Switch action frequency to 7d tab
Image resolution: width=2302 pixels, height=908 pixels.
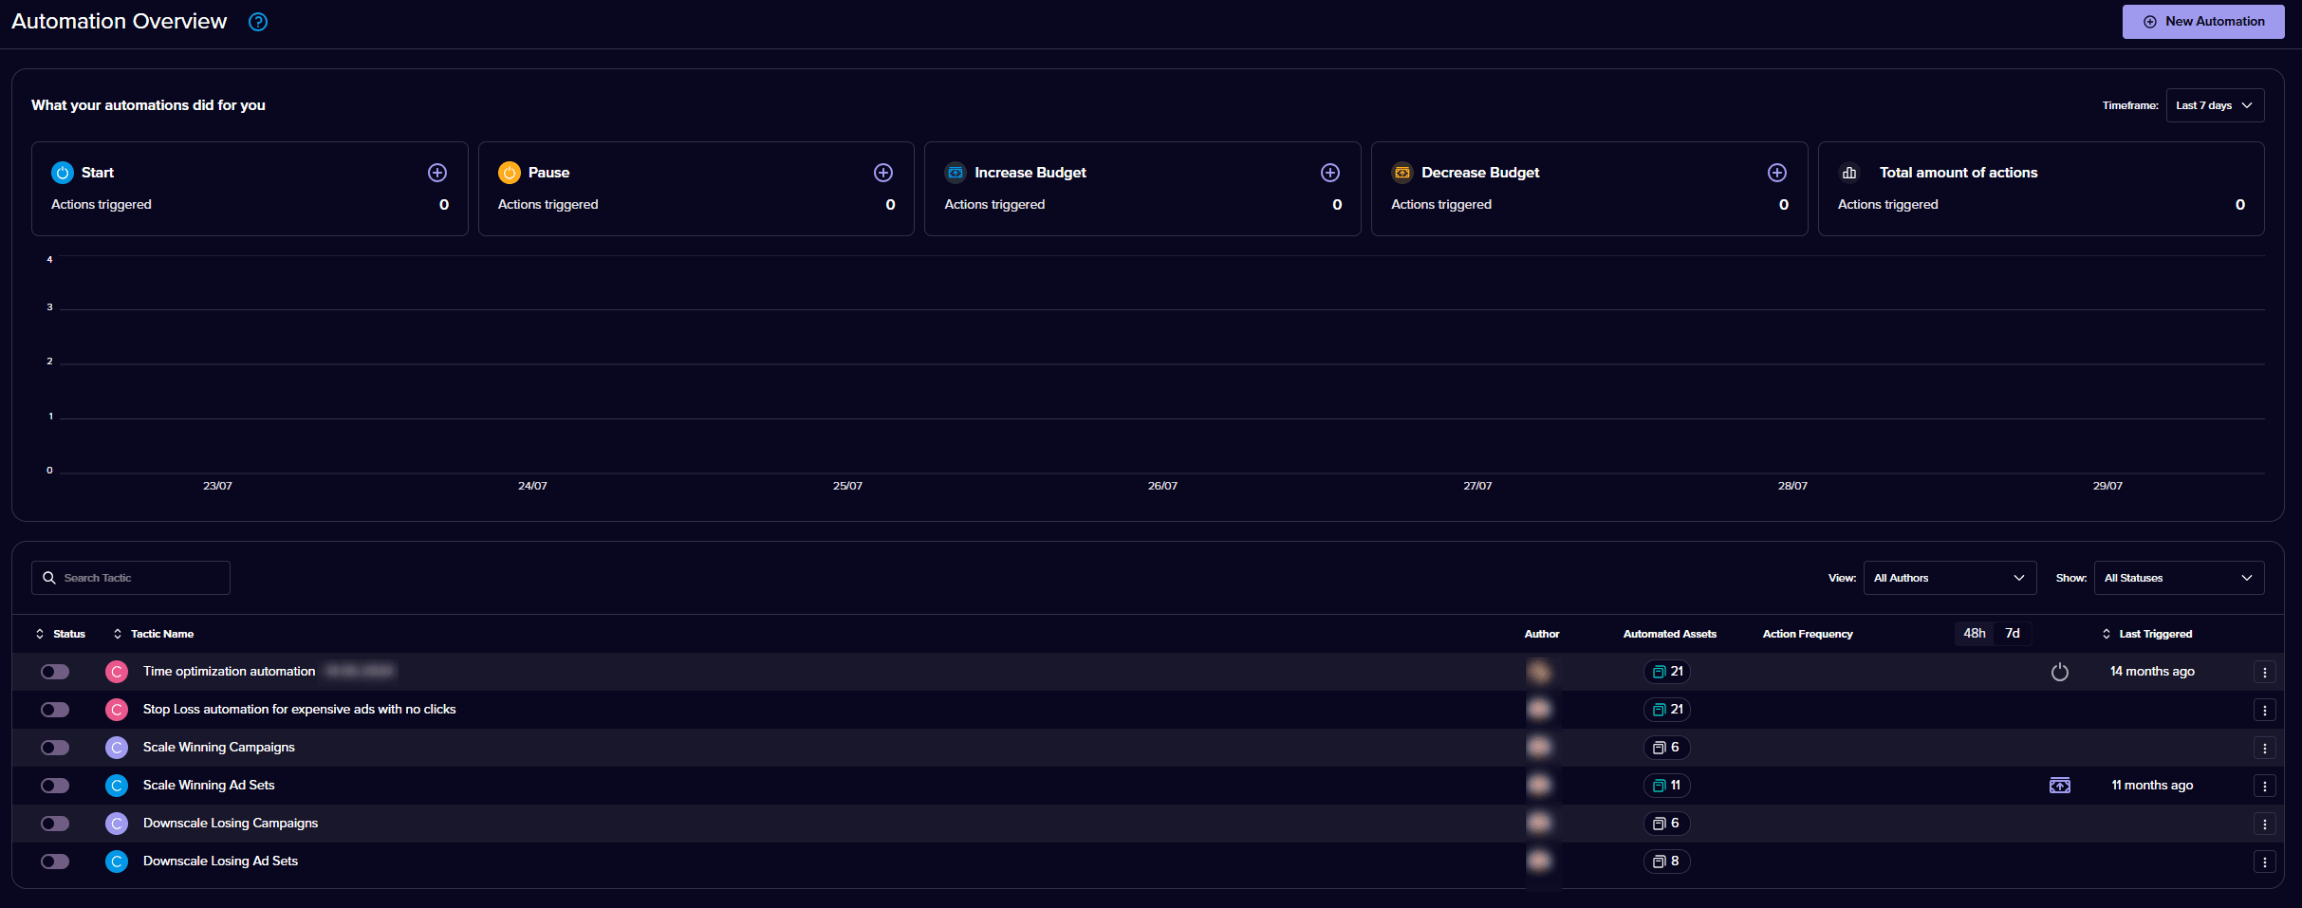point(2012,634)
